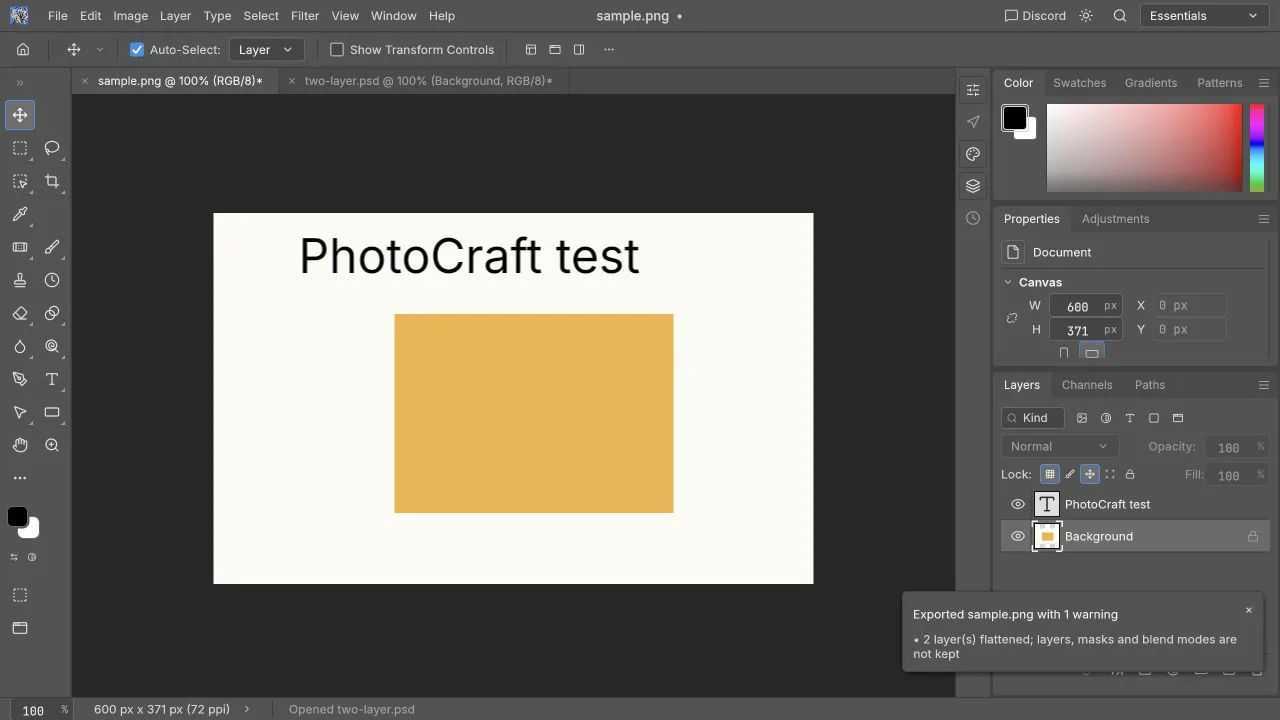This screenshot has width=1280, height=720.
Task: Open the Image menu
Action: tap(131, 16)
